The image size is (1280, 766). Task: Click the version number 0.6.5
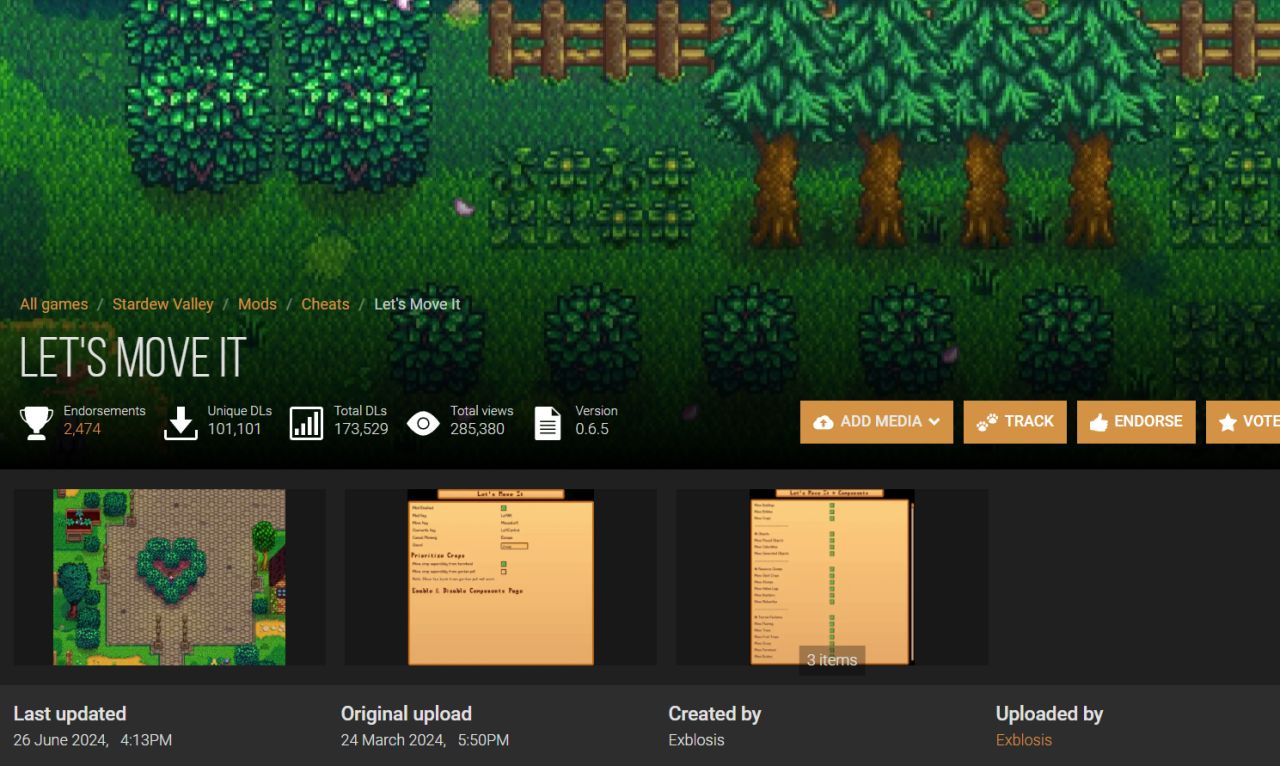[592, 429]
